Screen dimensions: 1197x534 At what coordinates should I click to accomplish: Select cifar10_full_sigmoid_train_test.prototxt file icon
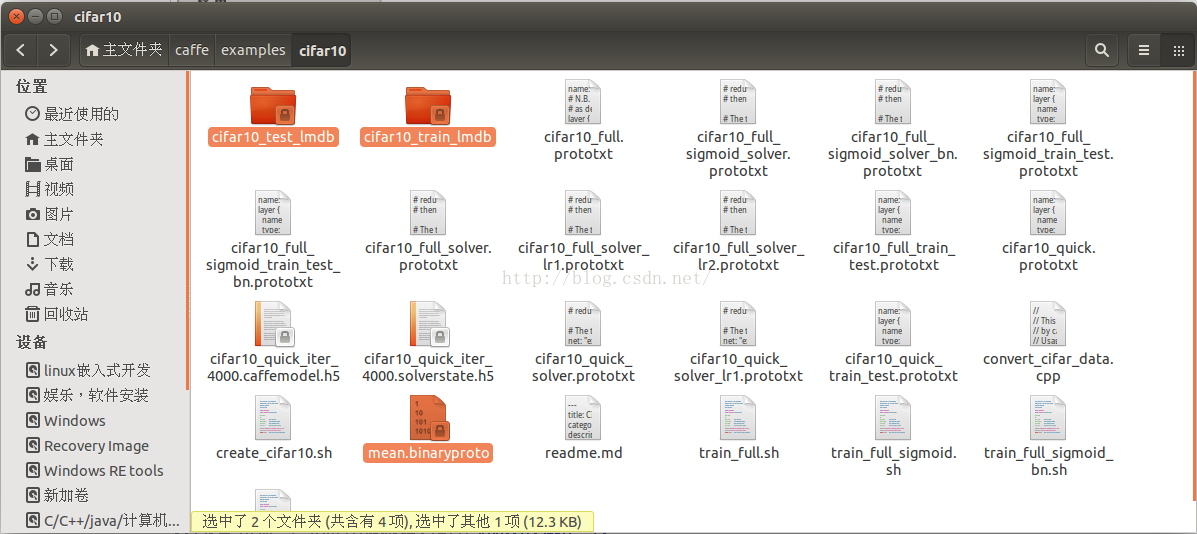1047,102
